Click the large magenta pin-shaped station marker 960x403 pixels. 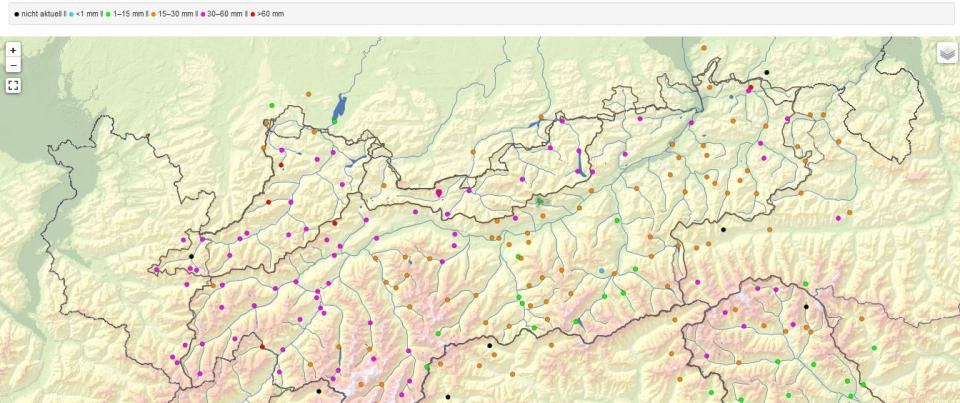click(438, 189)
